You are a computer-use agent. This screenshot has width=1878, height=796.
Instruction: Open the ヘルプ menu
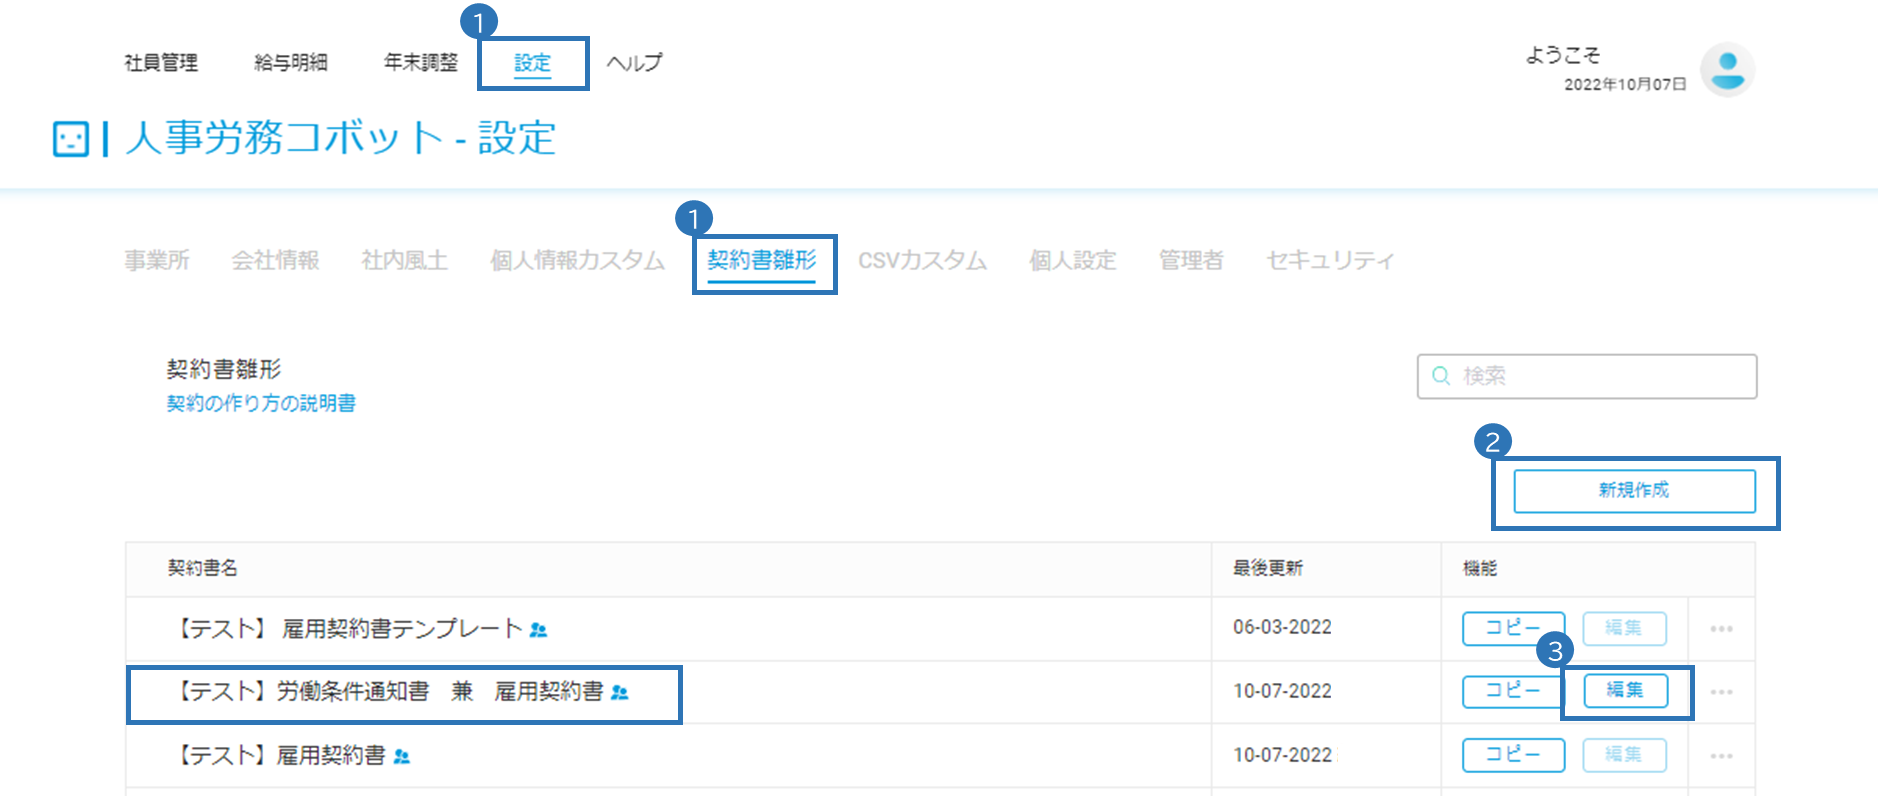click(x=635, y=62)
